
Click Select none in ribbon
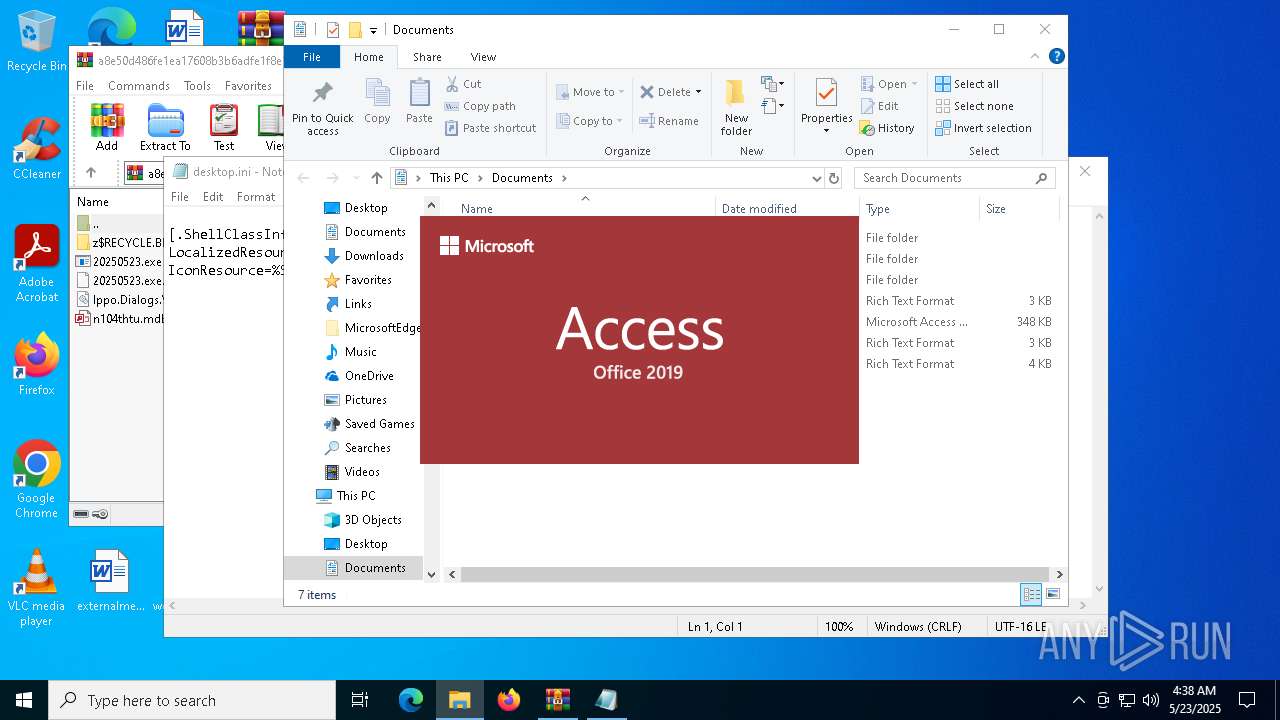click(x=975, y=106)
